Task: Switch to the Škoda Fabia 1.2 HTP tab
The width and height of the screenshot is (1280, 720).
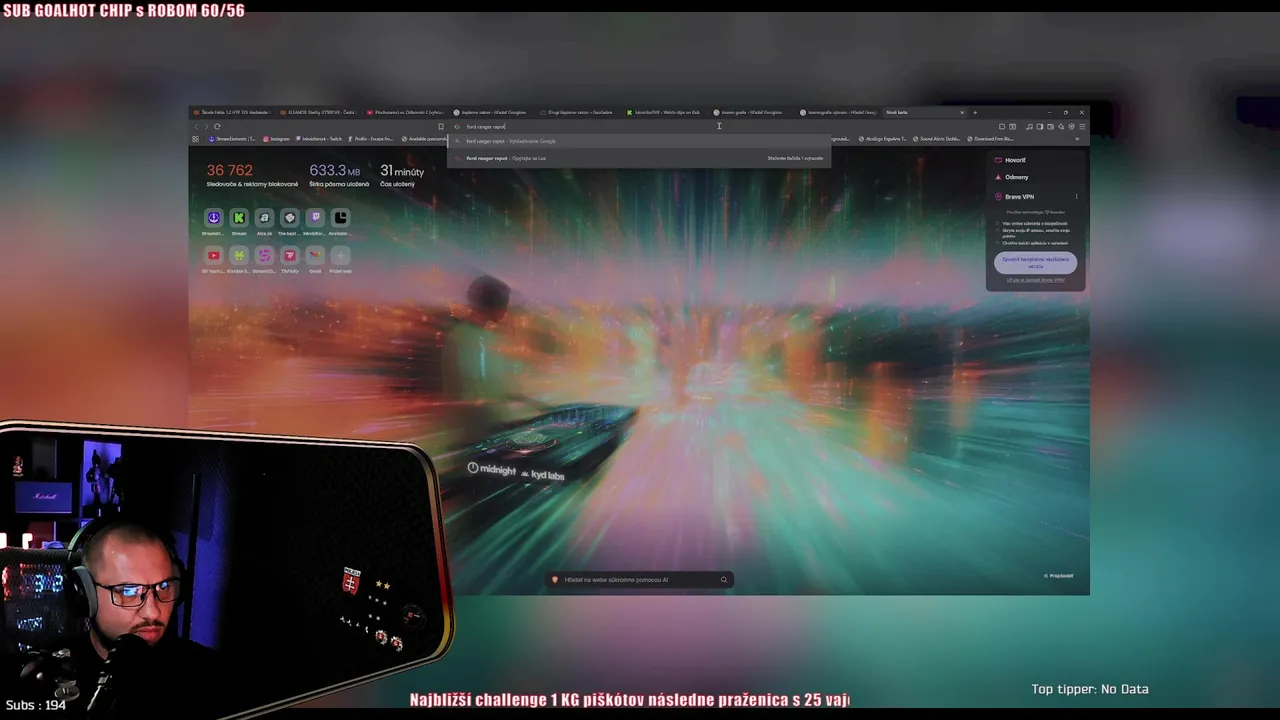Action: point(231,112)
